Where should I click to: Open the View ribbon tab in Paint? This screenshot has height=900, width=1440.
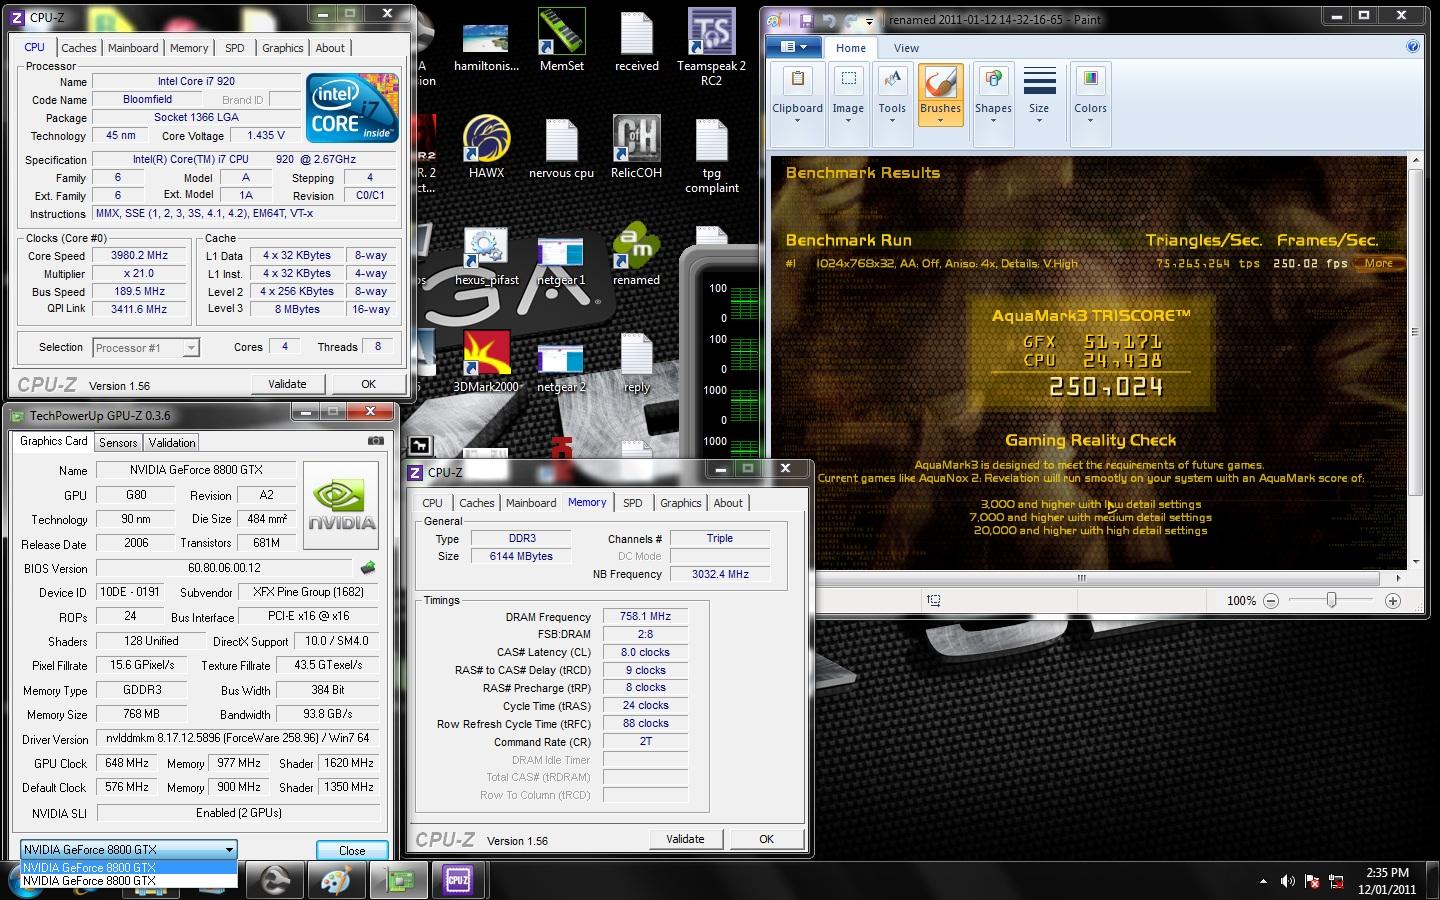pos(906,48)
